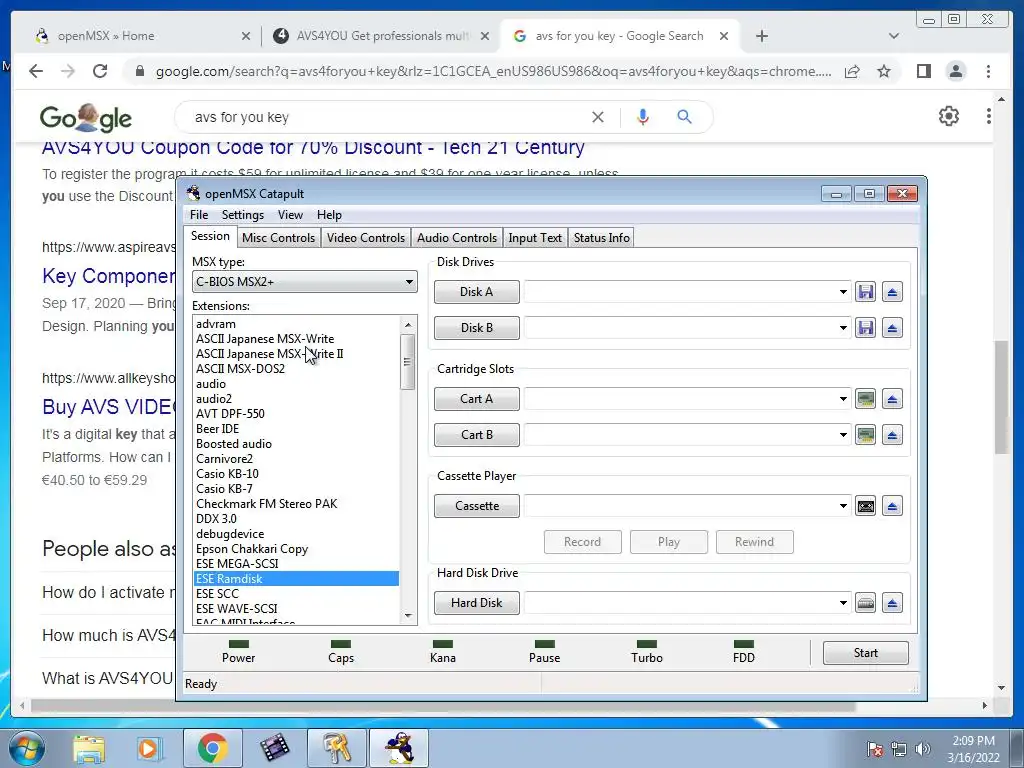Browse for a hard disk image
The image size is (1024, 768).
pyautogui.click(x=865, y=603)
